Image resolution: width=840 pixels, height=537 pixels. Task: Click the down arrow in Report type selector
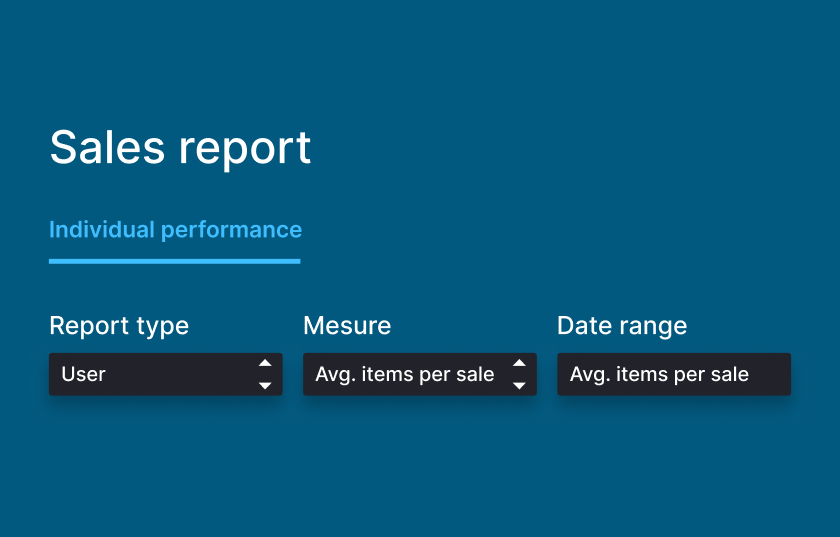point(265,386)
